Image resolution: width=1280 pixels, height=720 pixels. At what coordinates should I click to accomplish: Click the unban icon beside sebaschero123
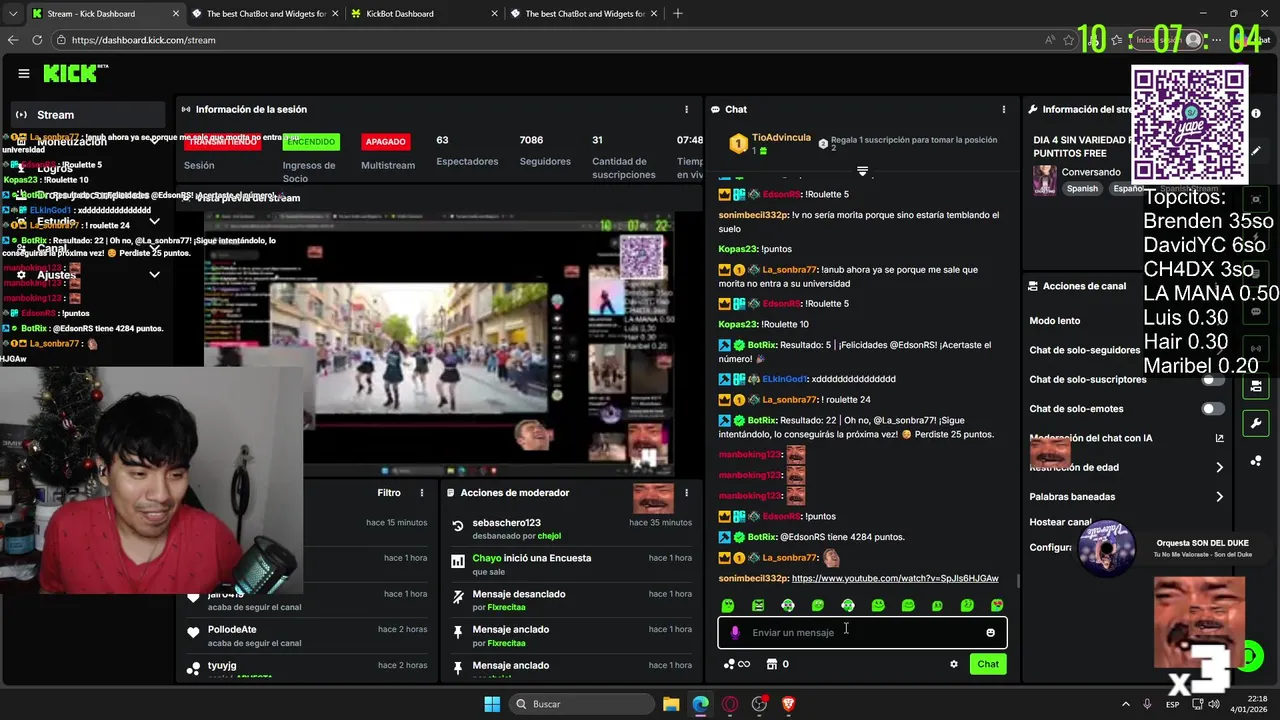[x=458, y=526]
